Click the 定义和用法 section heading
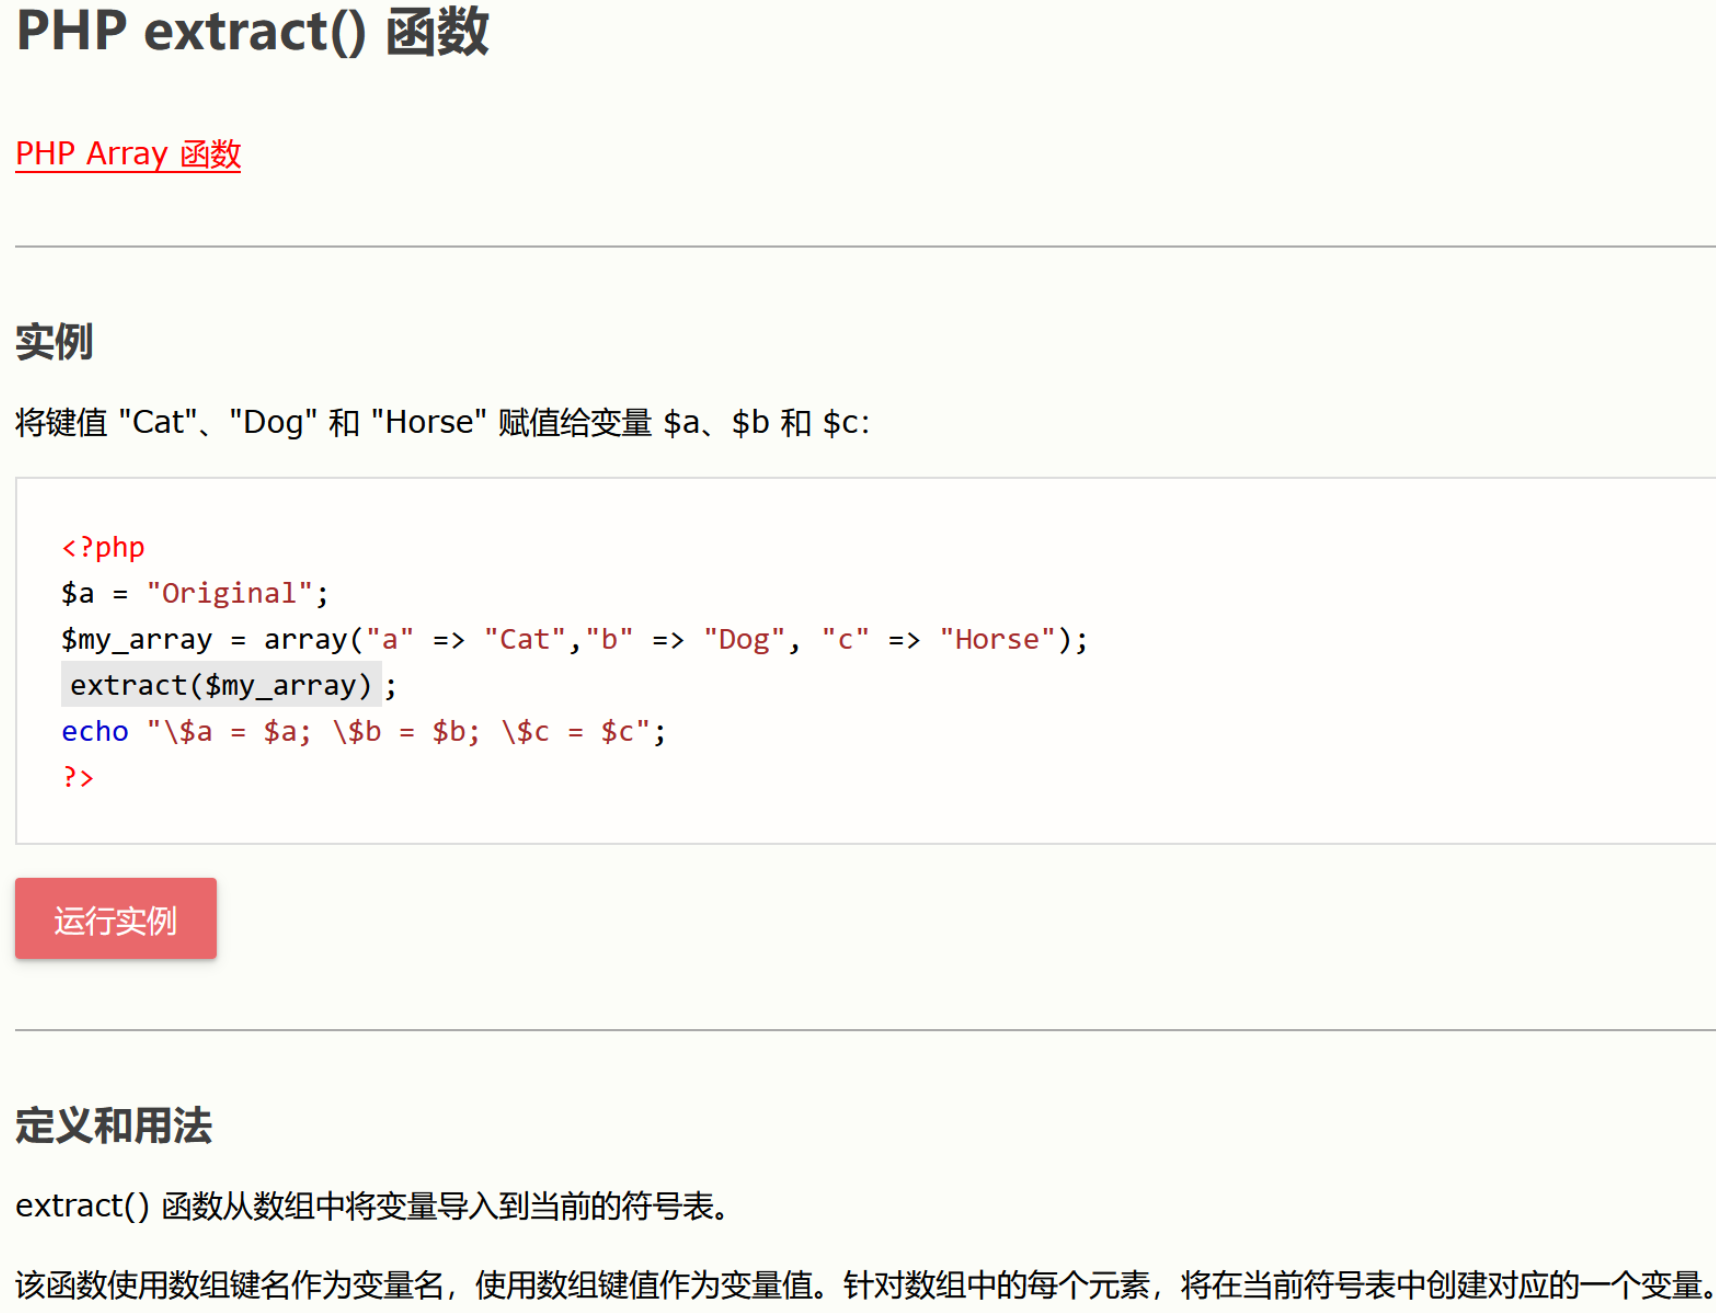 113,1125
